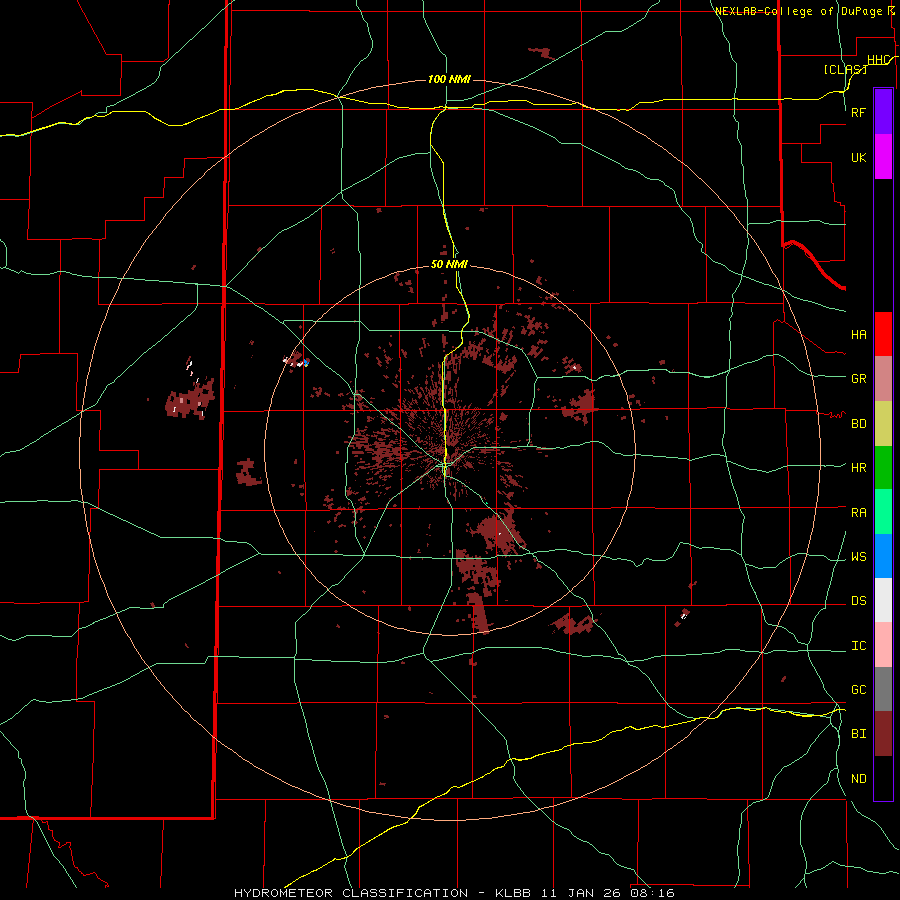The height and width of the screenshot is (900, 900).
Task: Click the RF purple legend swatch
Action: click(x=883, y=112)
